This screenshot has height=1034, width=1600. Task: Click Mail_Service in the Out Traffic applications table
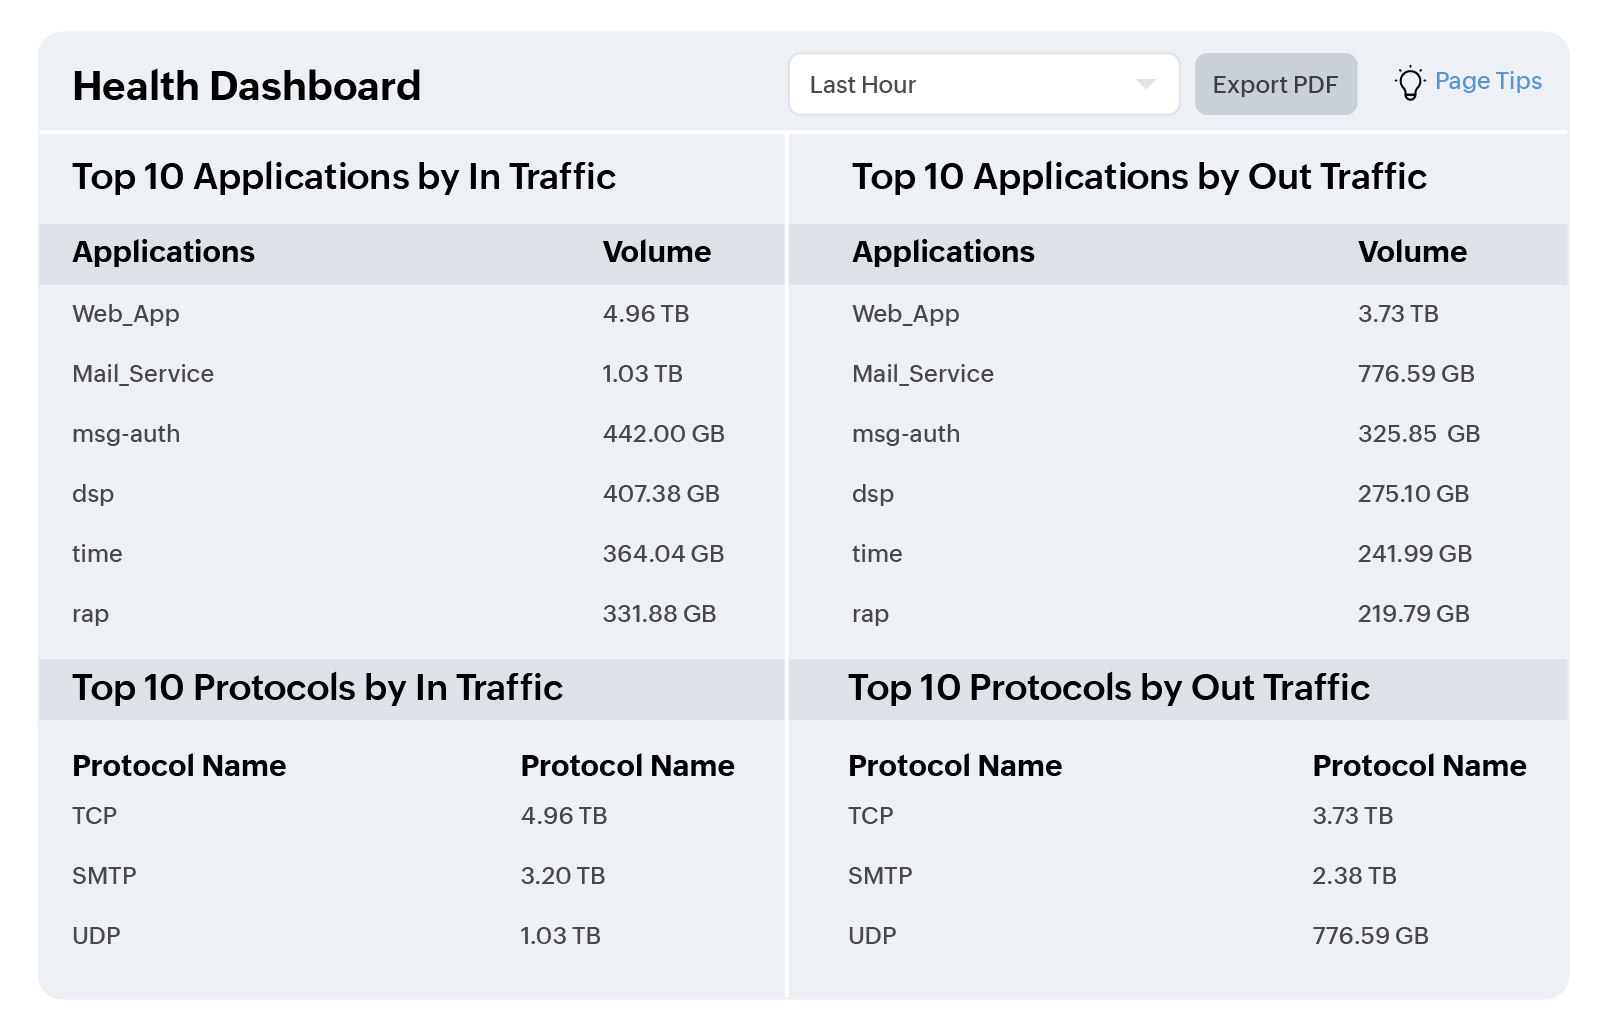(923, 374)
